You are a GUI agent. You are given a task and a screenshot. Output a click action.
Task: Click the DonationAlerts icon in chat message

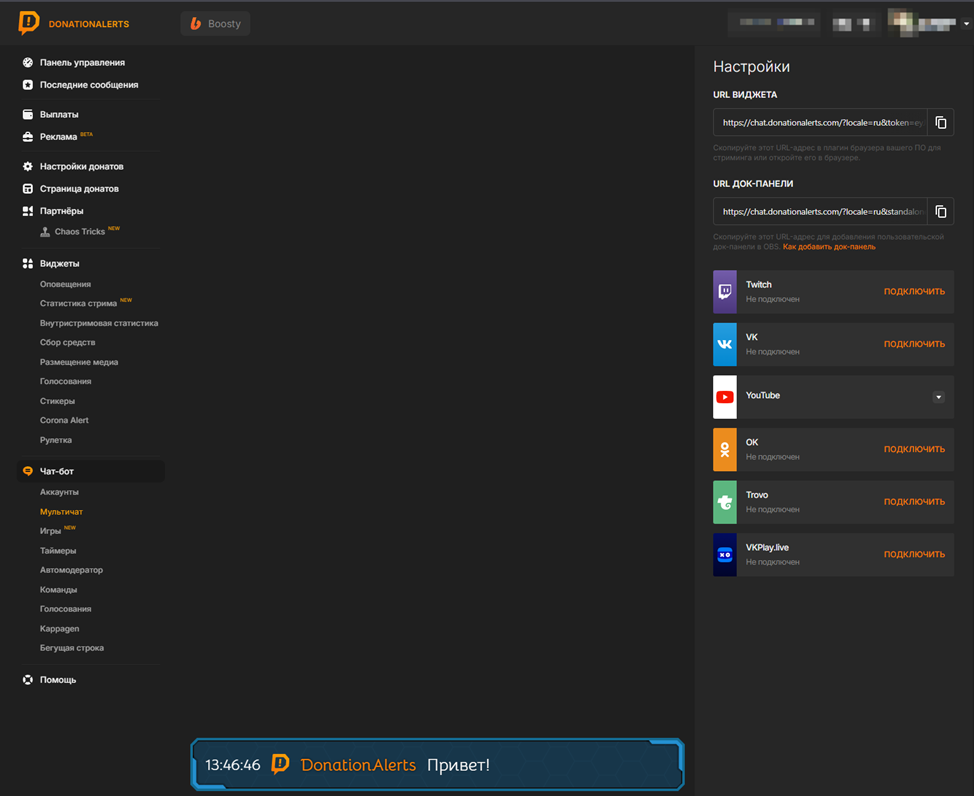(280, 764)
